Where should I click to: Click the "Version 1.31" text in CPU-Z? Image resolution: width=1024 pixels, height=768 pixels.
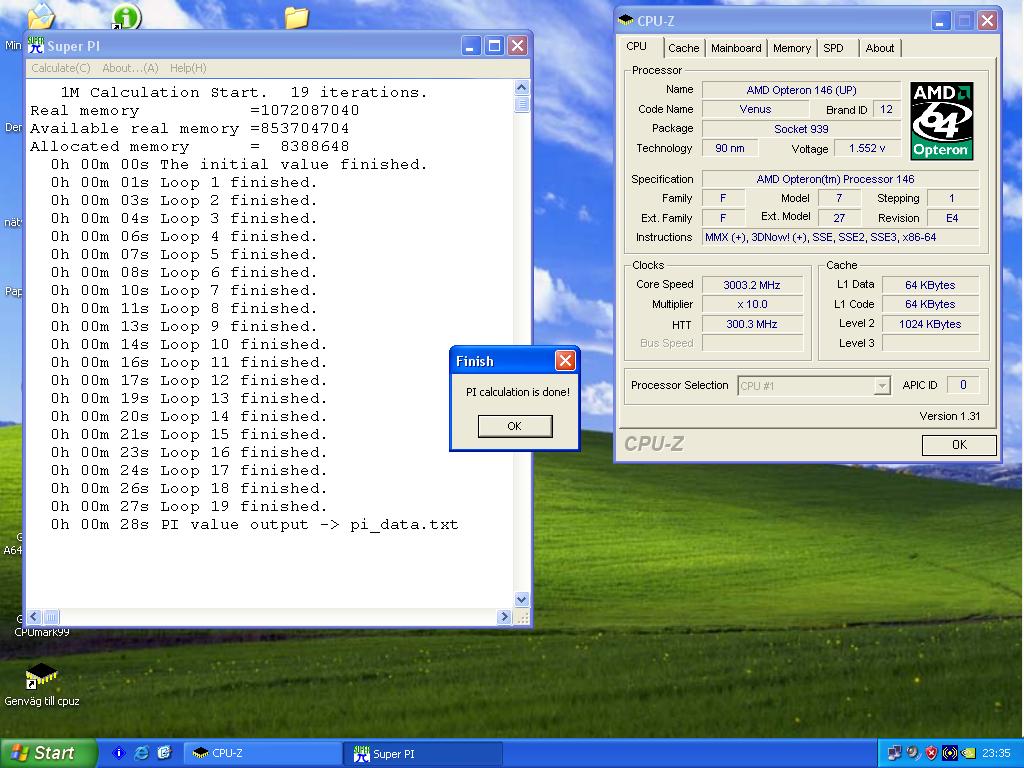pyautogui.click(x=950, y=416)
